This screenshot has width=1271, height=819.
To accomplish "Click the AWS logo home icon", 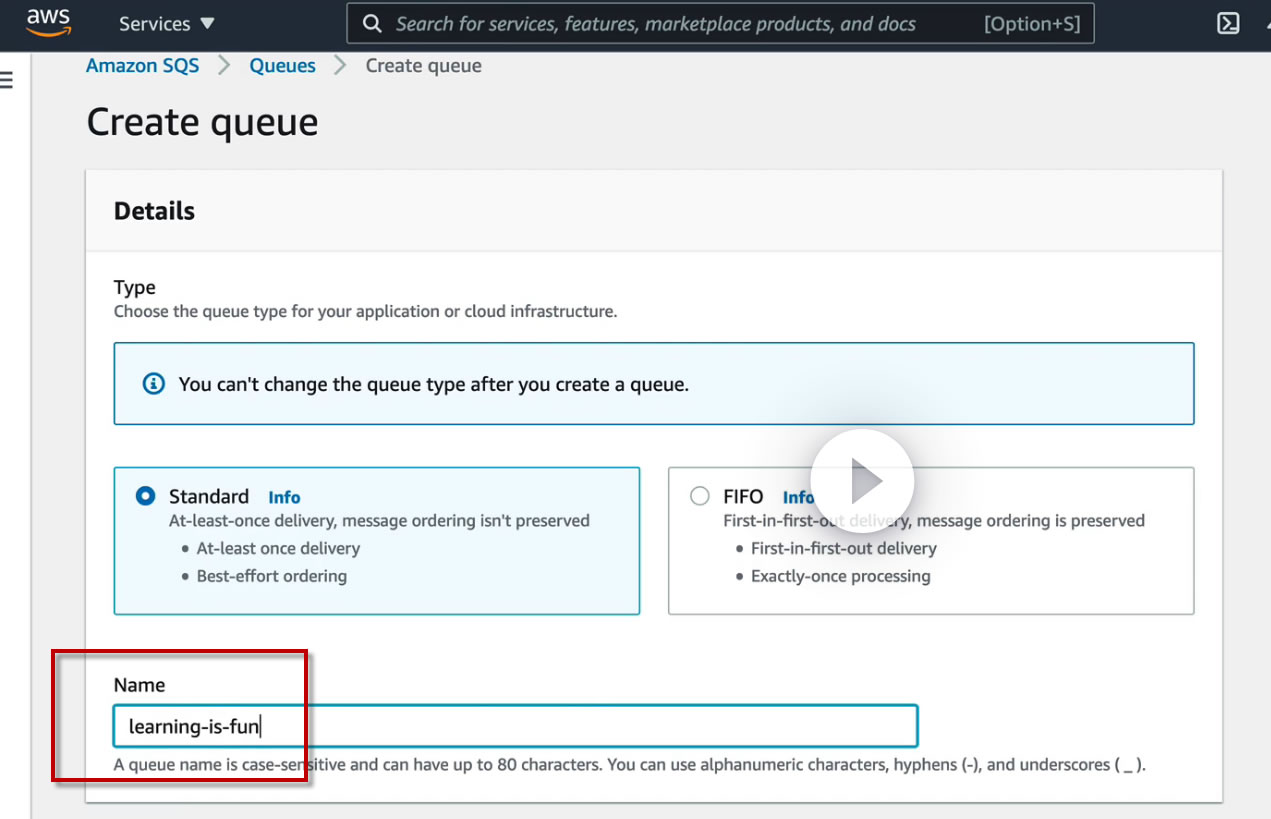I will 48,22.
